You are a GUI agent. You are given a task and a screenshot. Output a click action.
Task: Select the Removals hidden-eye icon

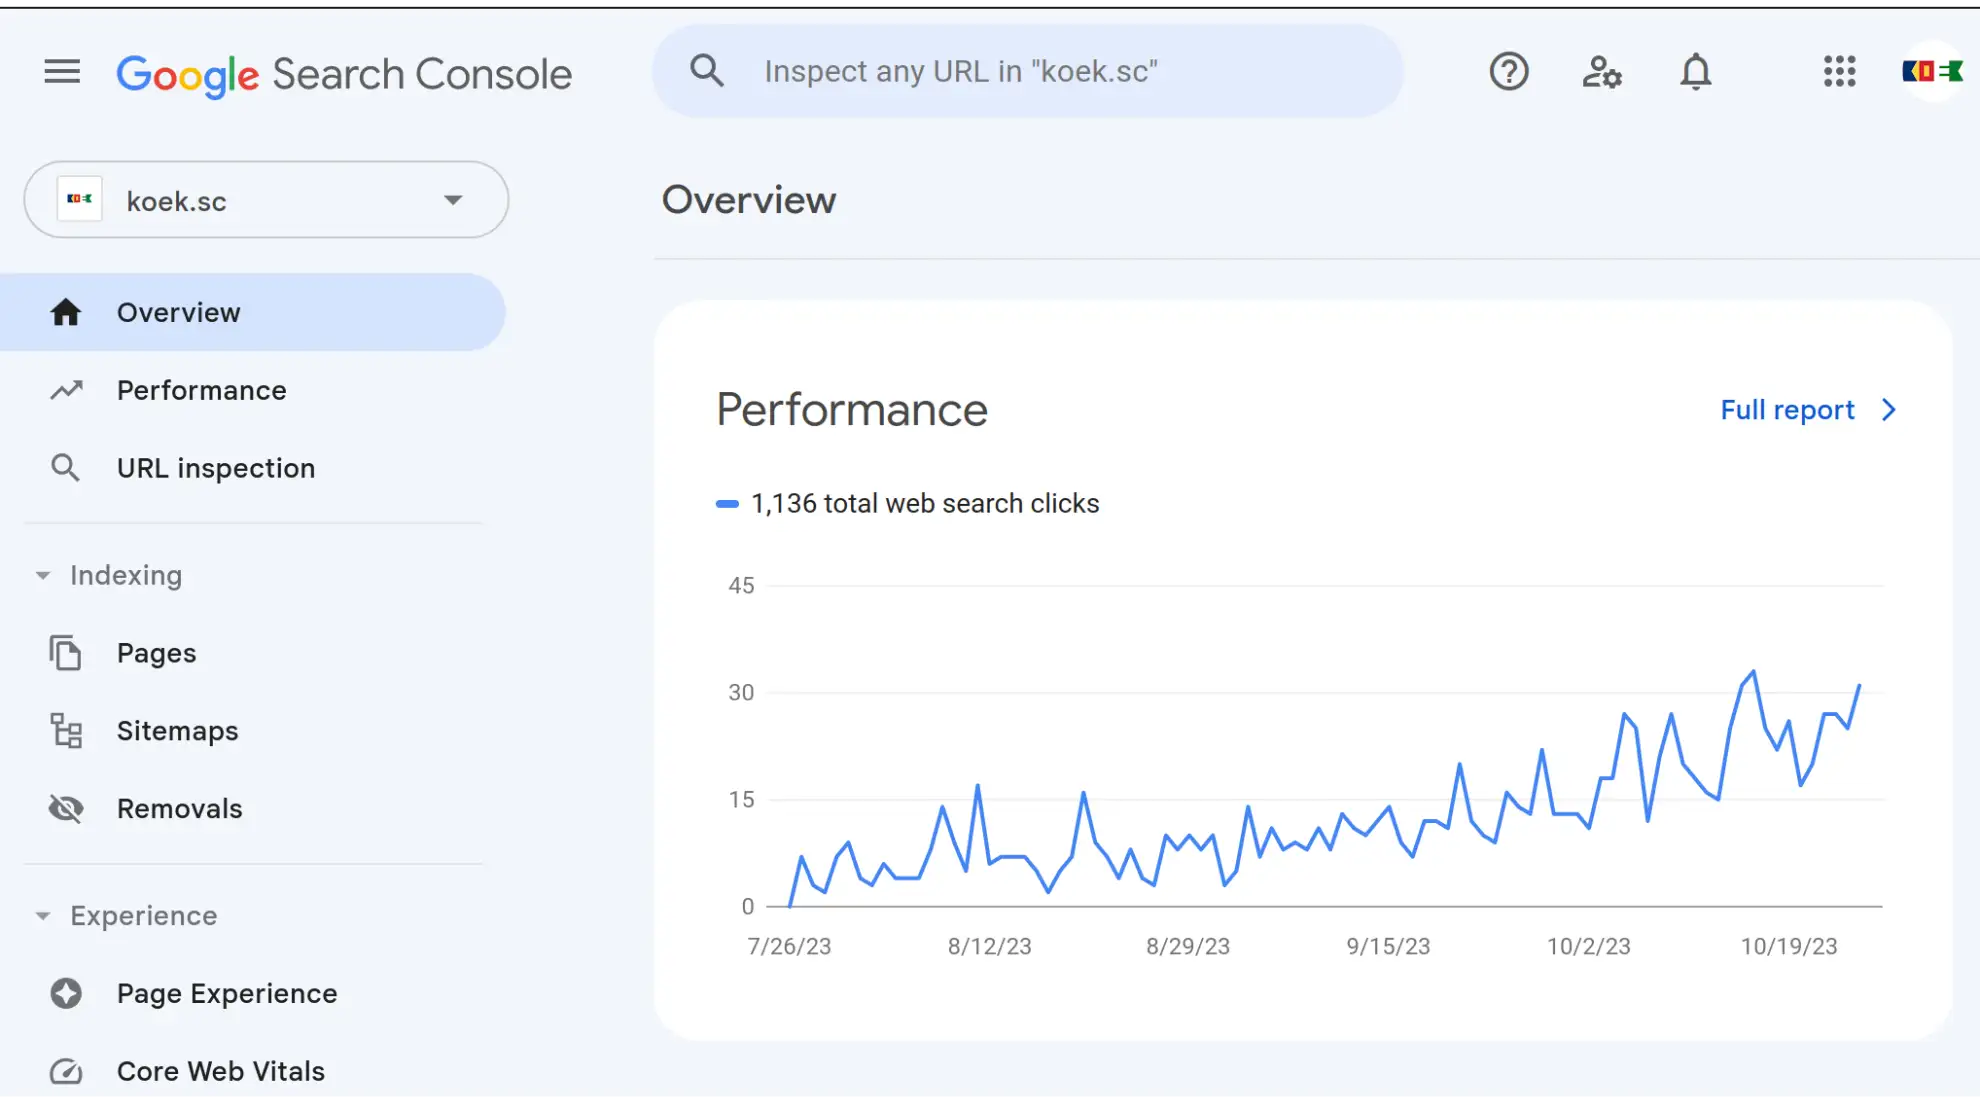tap(64, 808)
